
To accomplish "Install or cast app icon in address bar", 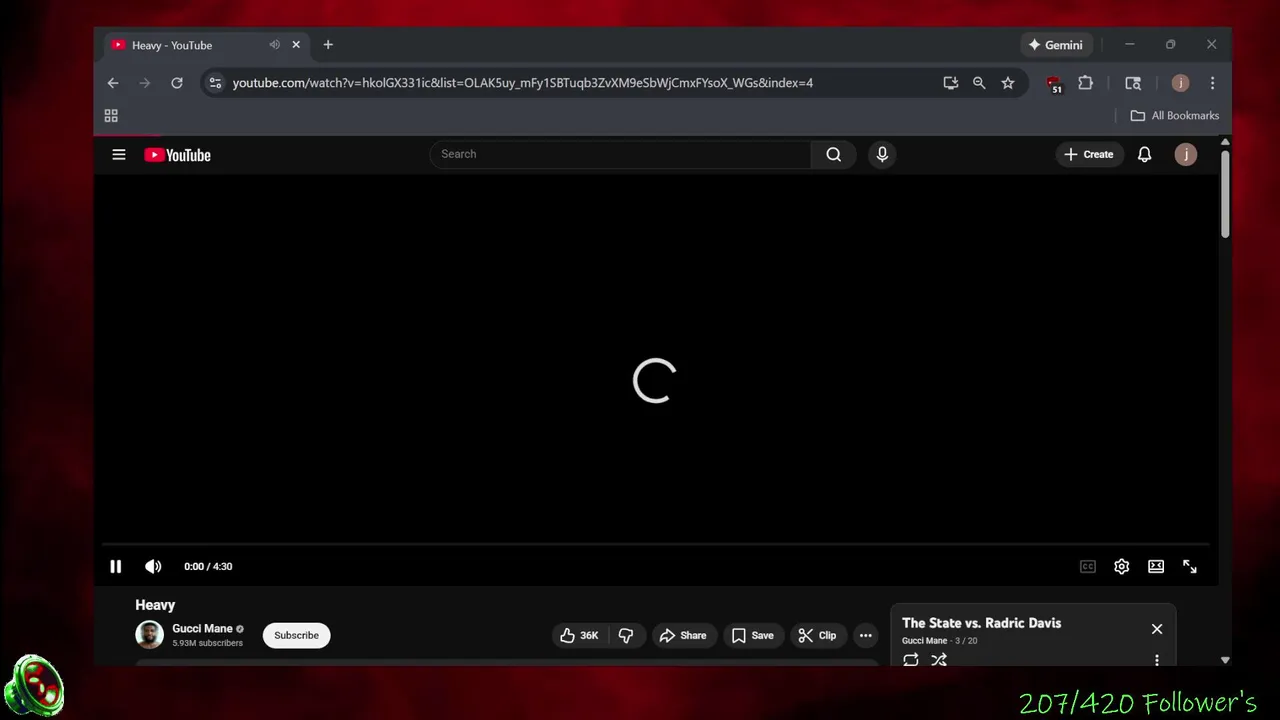I will click(x=951, y=83).
